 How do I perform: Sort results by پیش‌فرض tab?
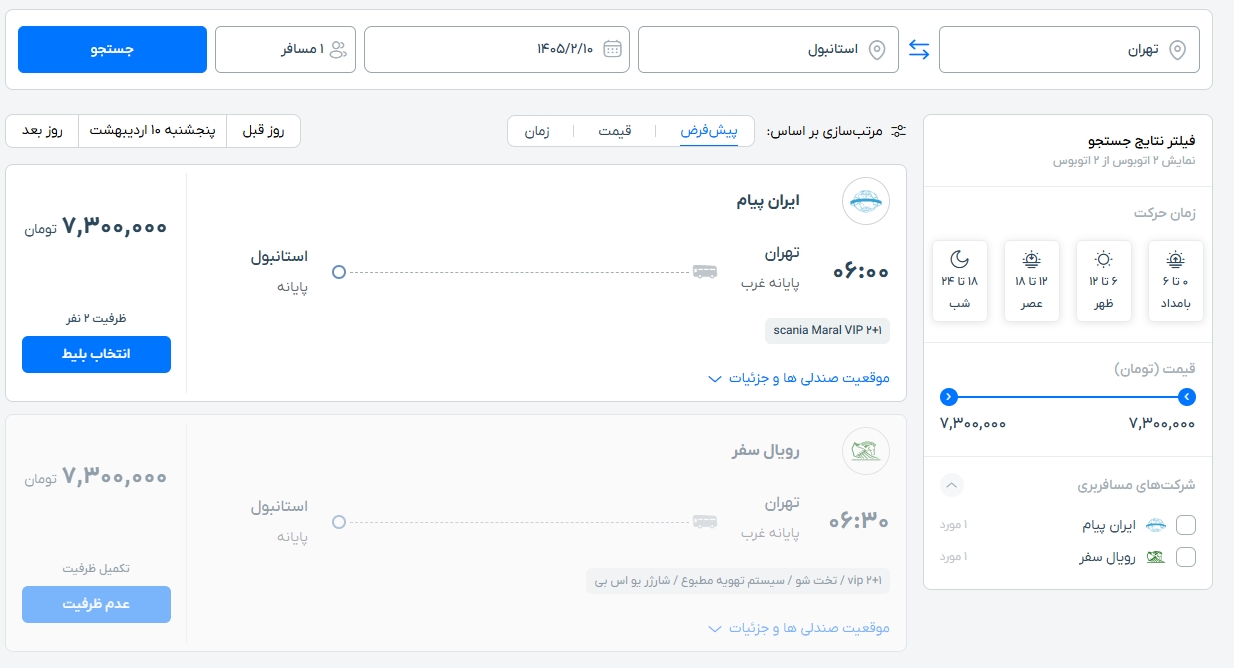point(709,131)
